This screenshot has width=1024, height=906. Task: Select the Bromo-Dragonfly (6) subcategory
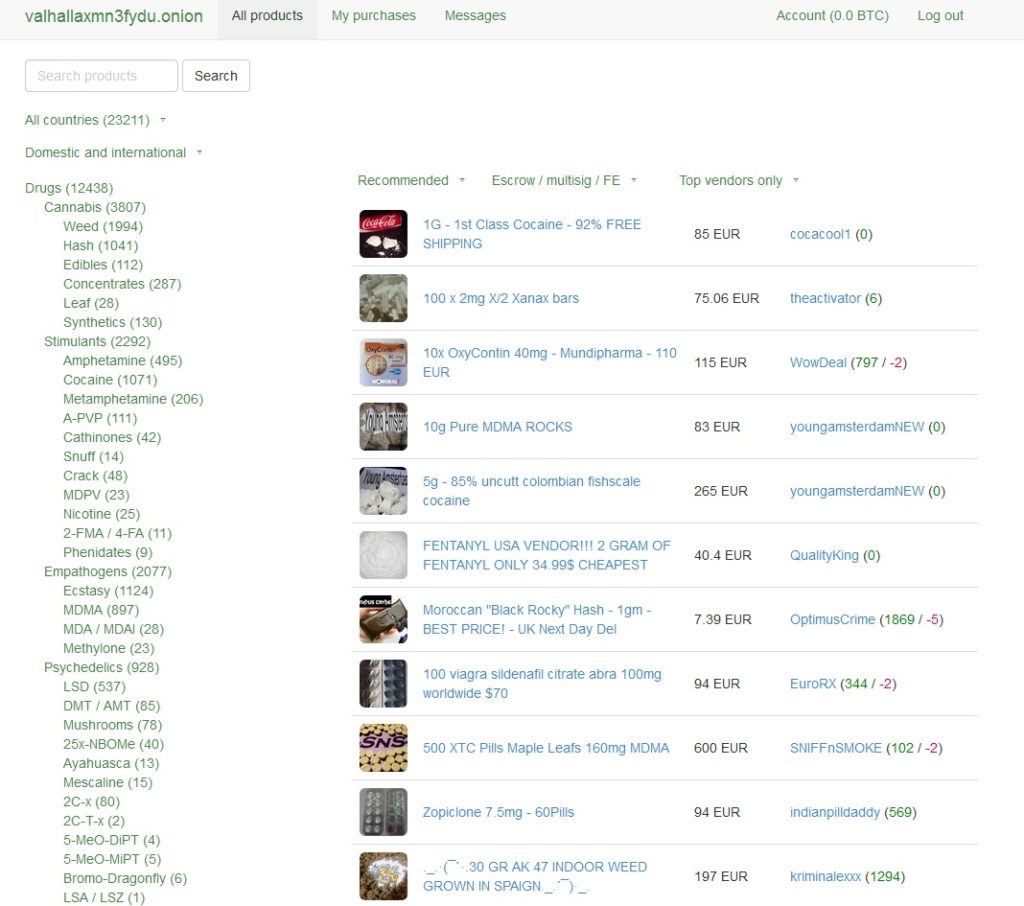click(x=125, y=879)
